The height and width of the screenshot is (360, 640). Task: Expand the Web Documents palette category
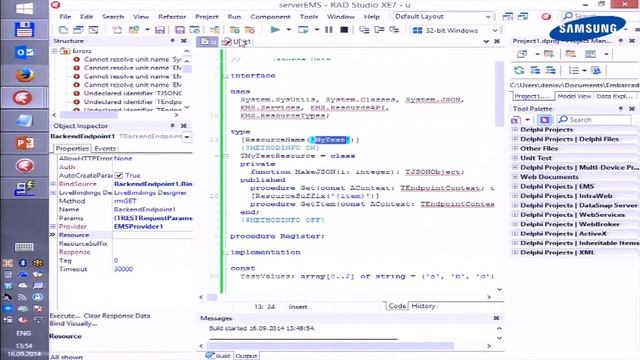click(515, 177)
